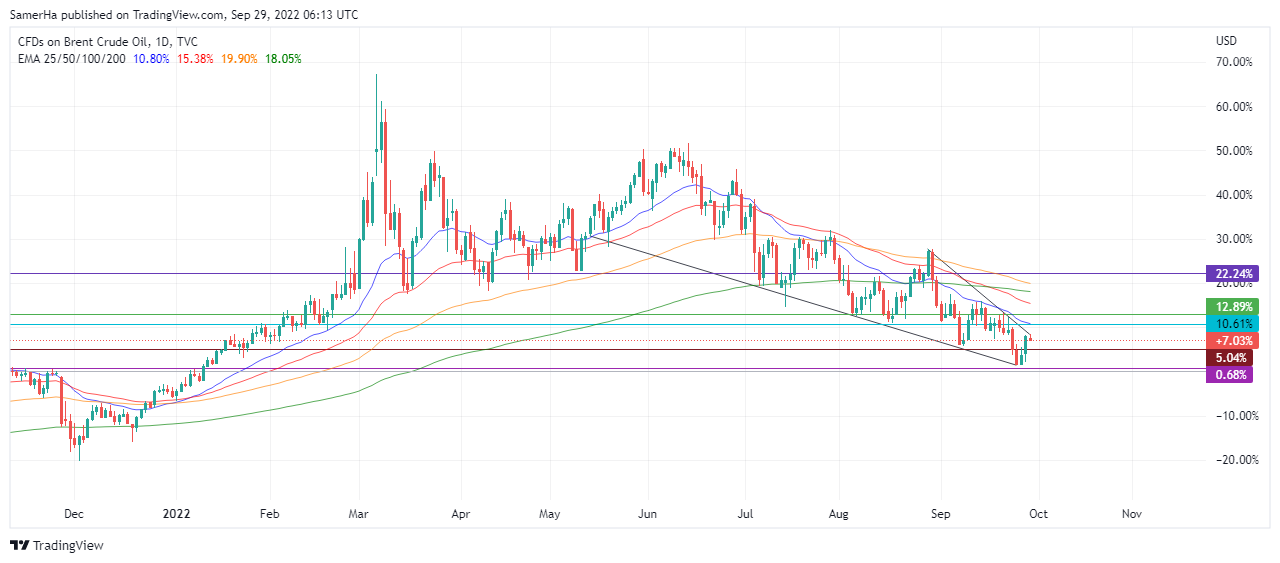Image resolution: width=1280 pixels, height=563 pixels.
Task: Click the purple 0.68% price label
Action: (1229, 375)
